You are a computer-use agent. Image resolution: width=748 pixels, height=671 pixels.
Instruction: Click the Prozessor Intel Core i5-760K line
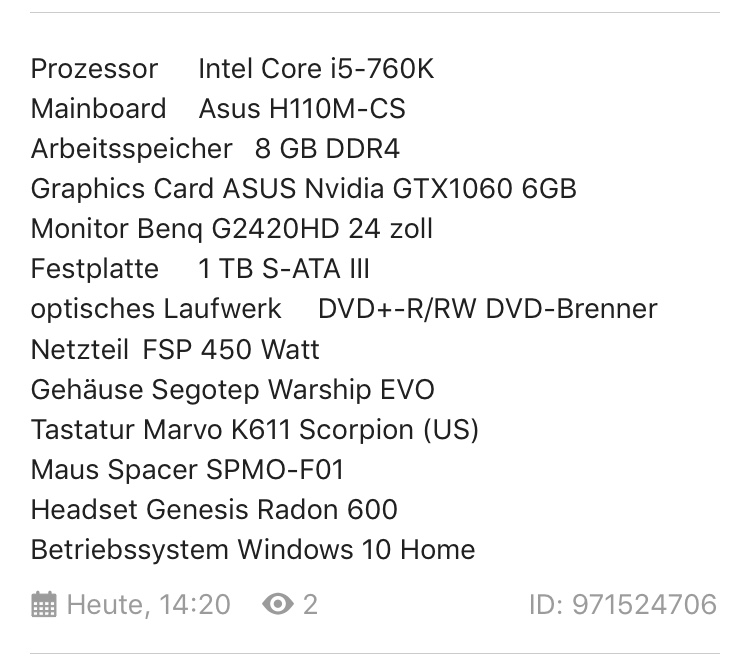pos(232,69)
